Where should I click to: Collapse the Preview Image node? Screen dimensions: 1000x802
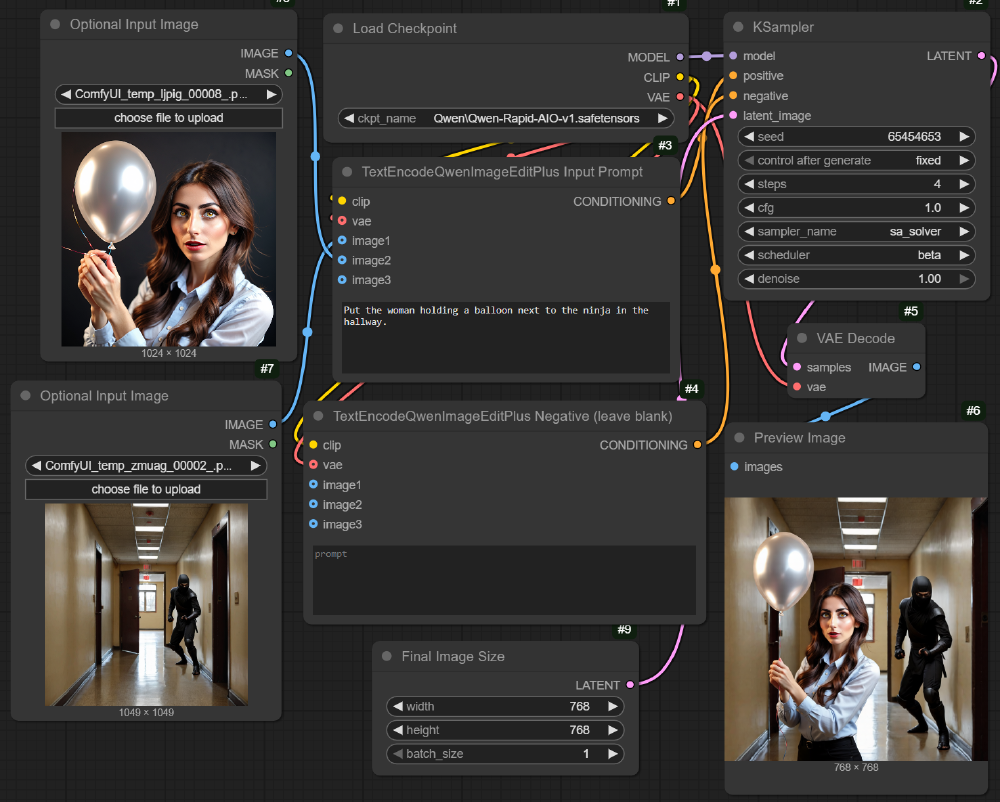pyautogui.click(x=737, y=437)
